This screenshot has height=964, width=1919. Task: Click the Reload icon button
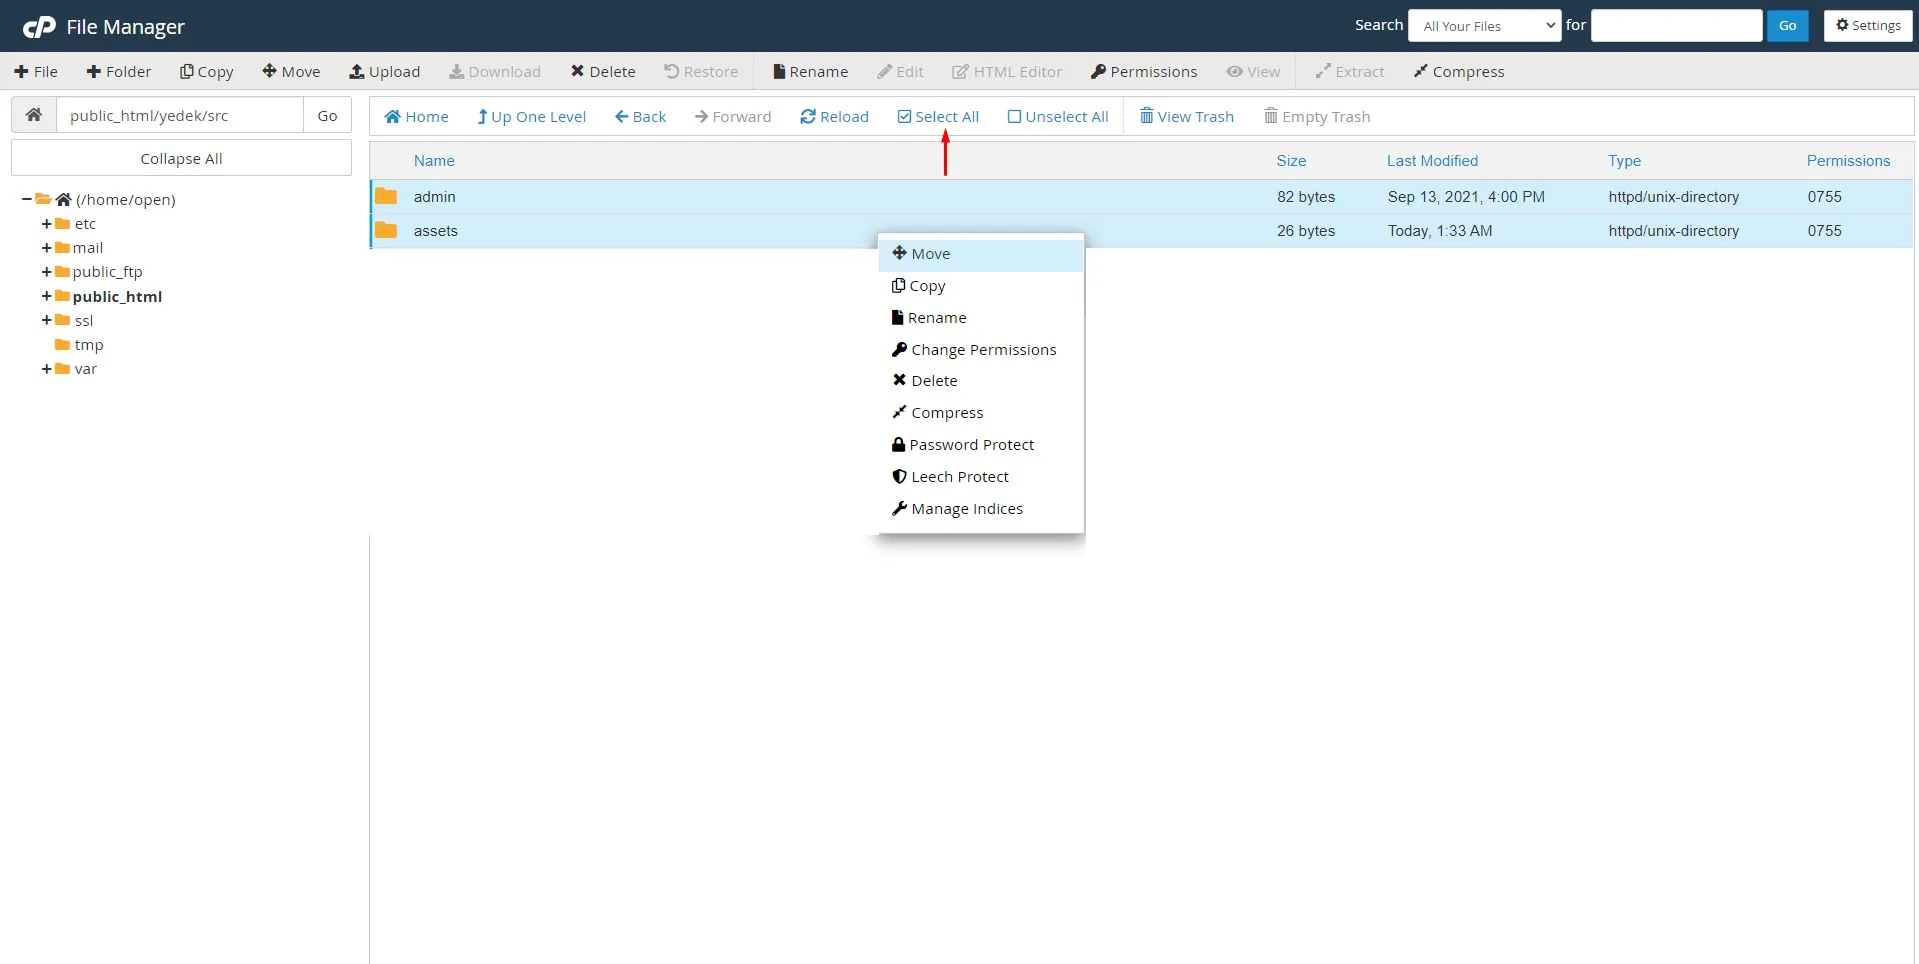(x=808, y=117)
